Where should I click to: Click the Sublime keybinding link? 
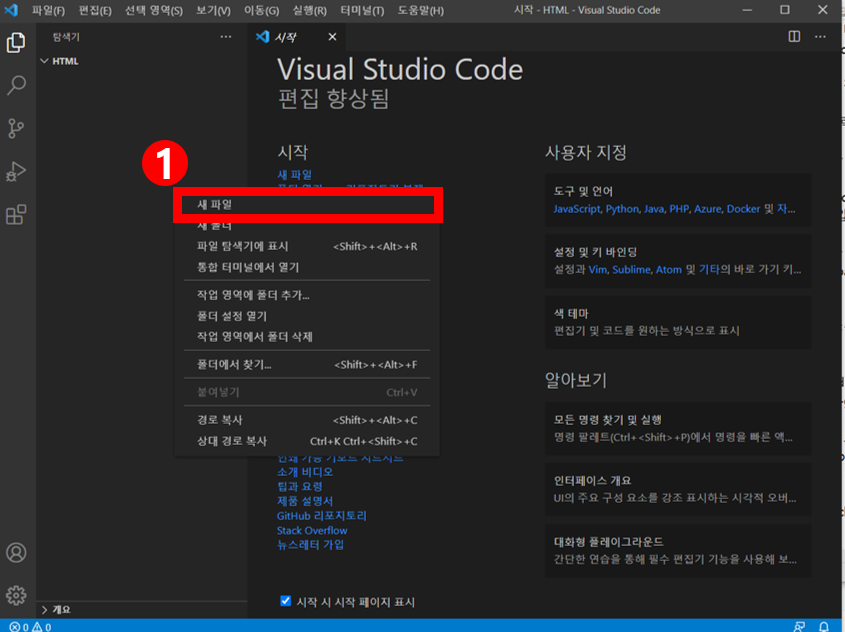(631, 270)
